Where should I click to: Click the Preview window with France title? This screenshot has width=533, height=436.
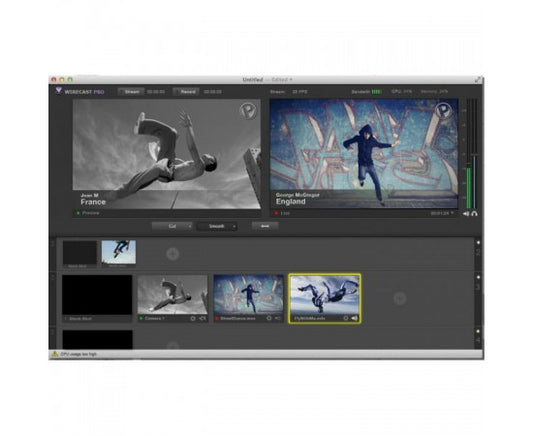click(167, 154)
